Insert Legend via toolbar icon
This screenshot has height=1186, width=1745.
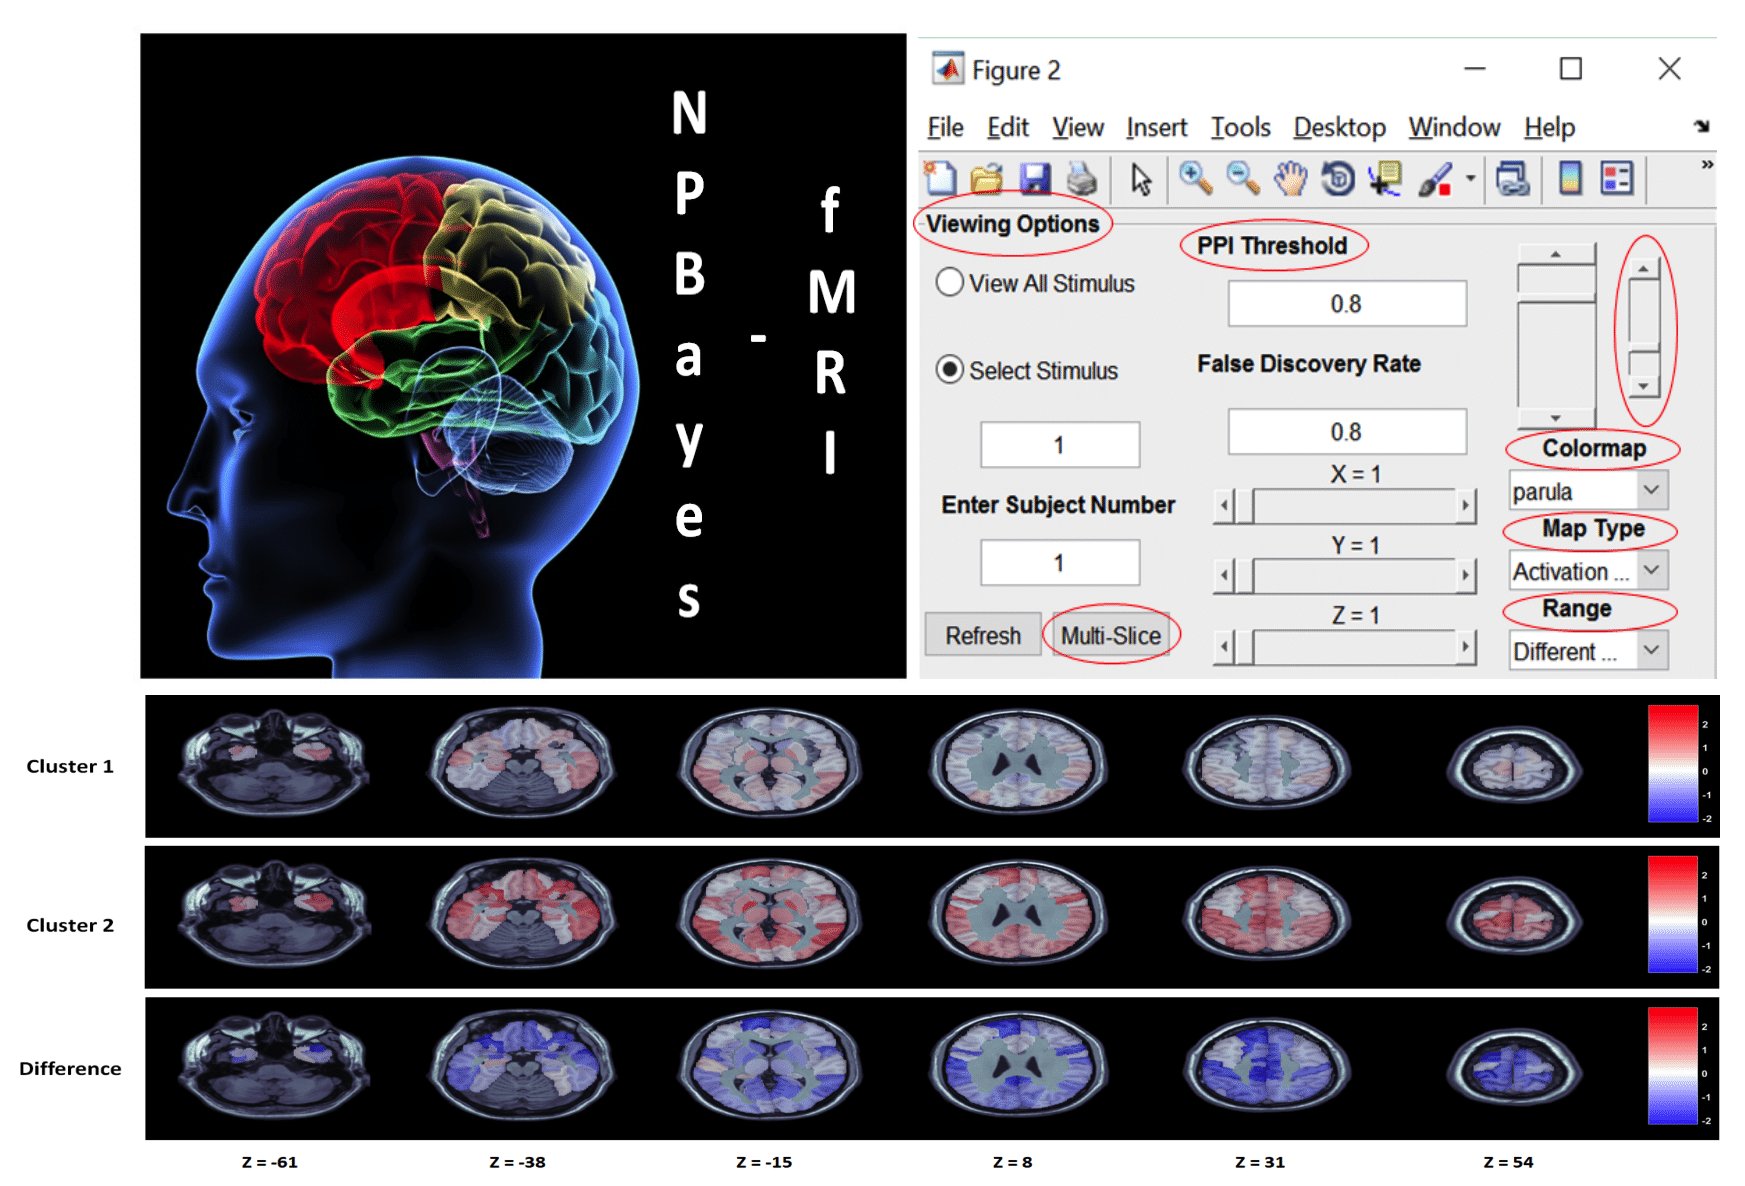1617,179
